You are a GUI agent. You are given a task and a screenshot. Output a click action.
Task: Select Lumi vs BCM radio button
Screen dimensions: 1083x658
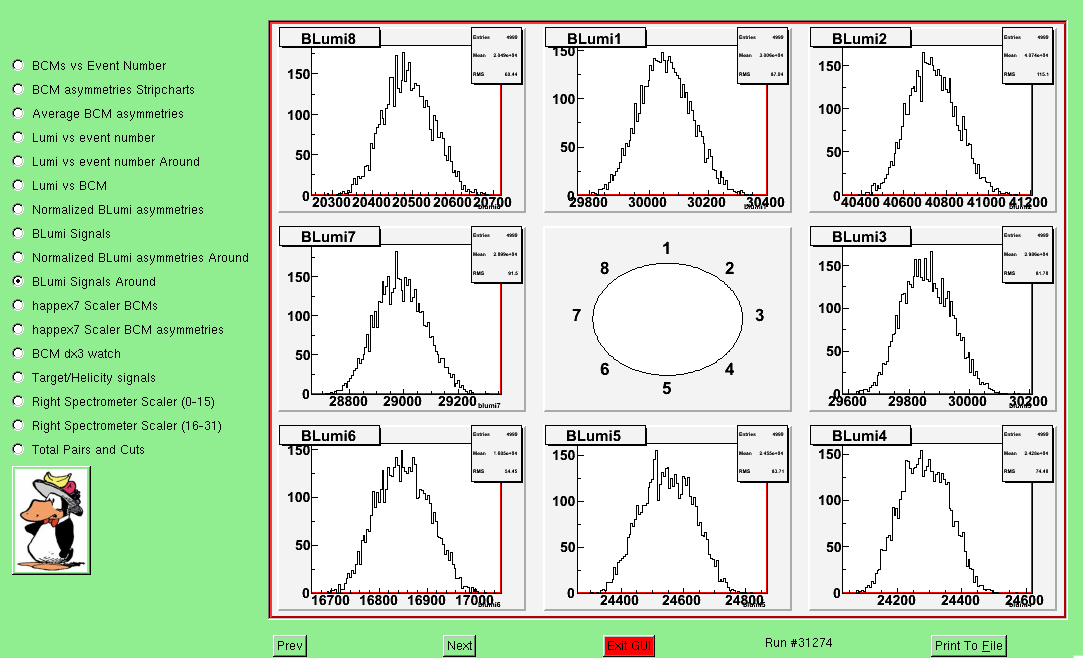pos(19,186)
